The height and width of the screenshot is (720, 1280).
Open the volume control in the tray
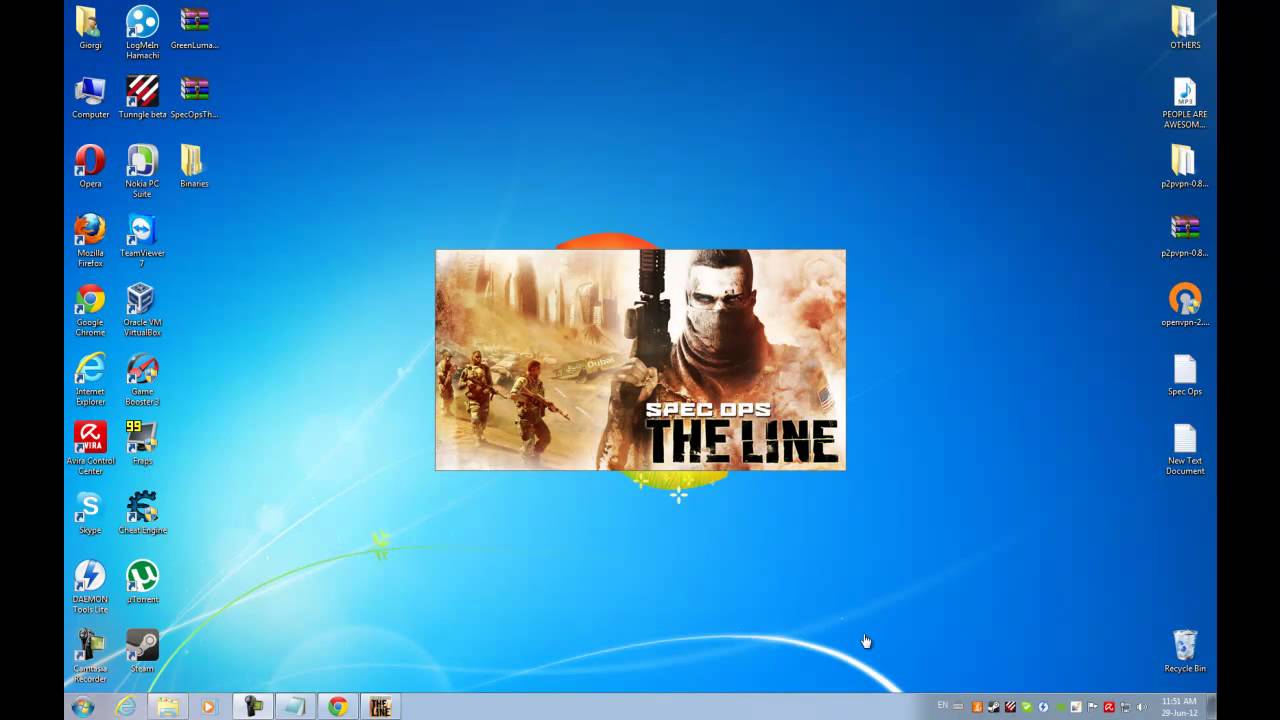(1140, 707)
